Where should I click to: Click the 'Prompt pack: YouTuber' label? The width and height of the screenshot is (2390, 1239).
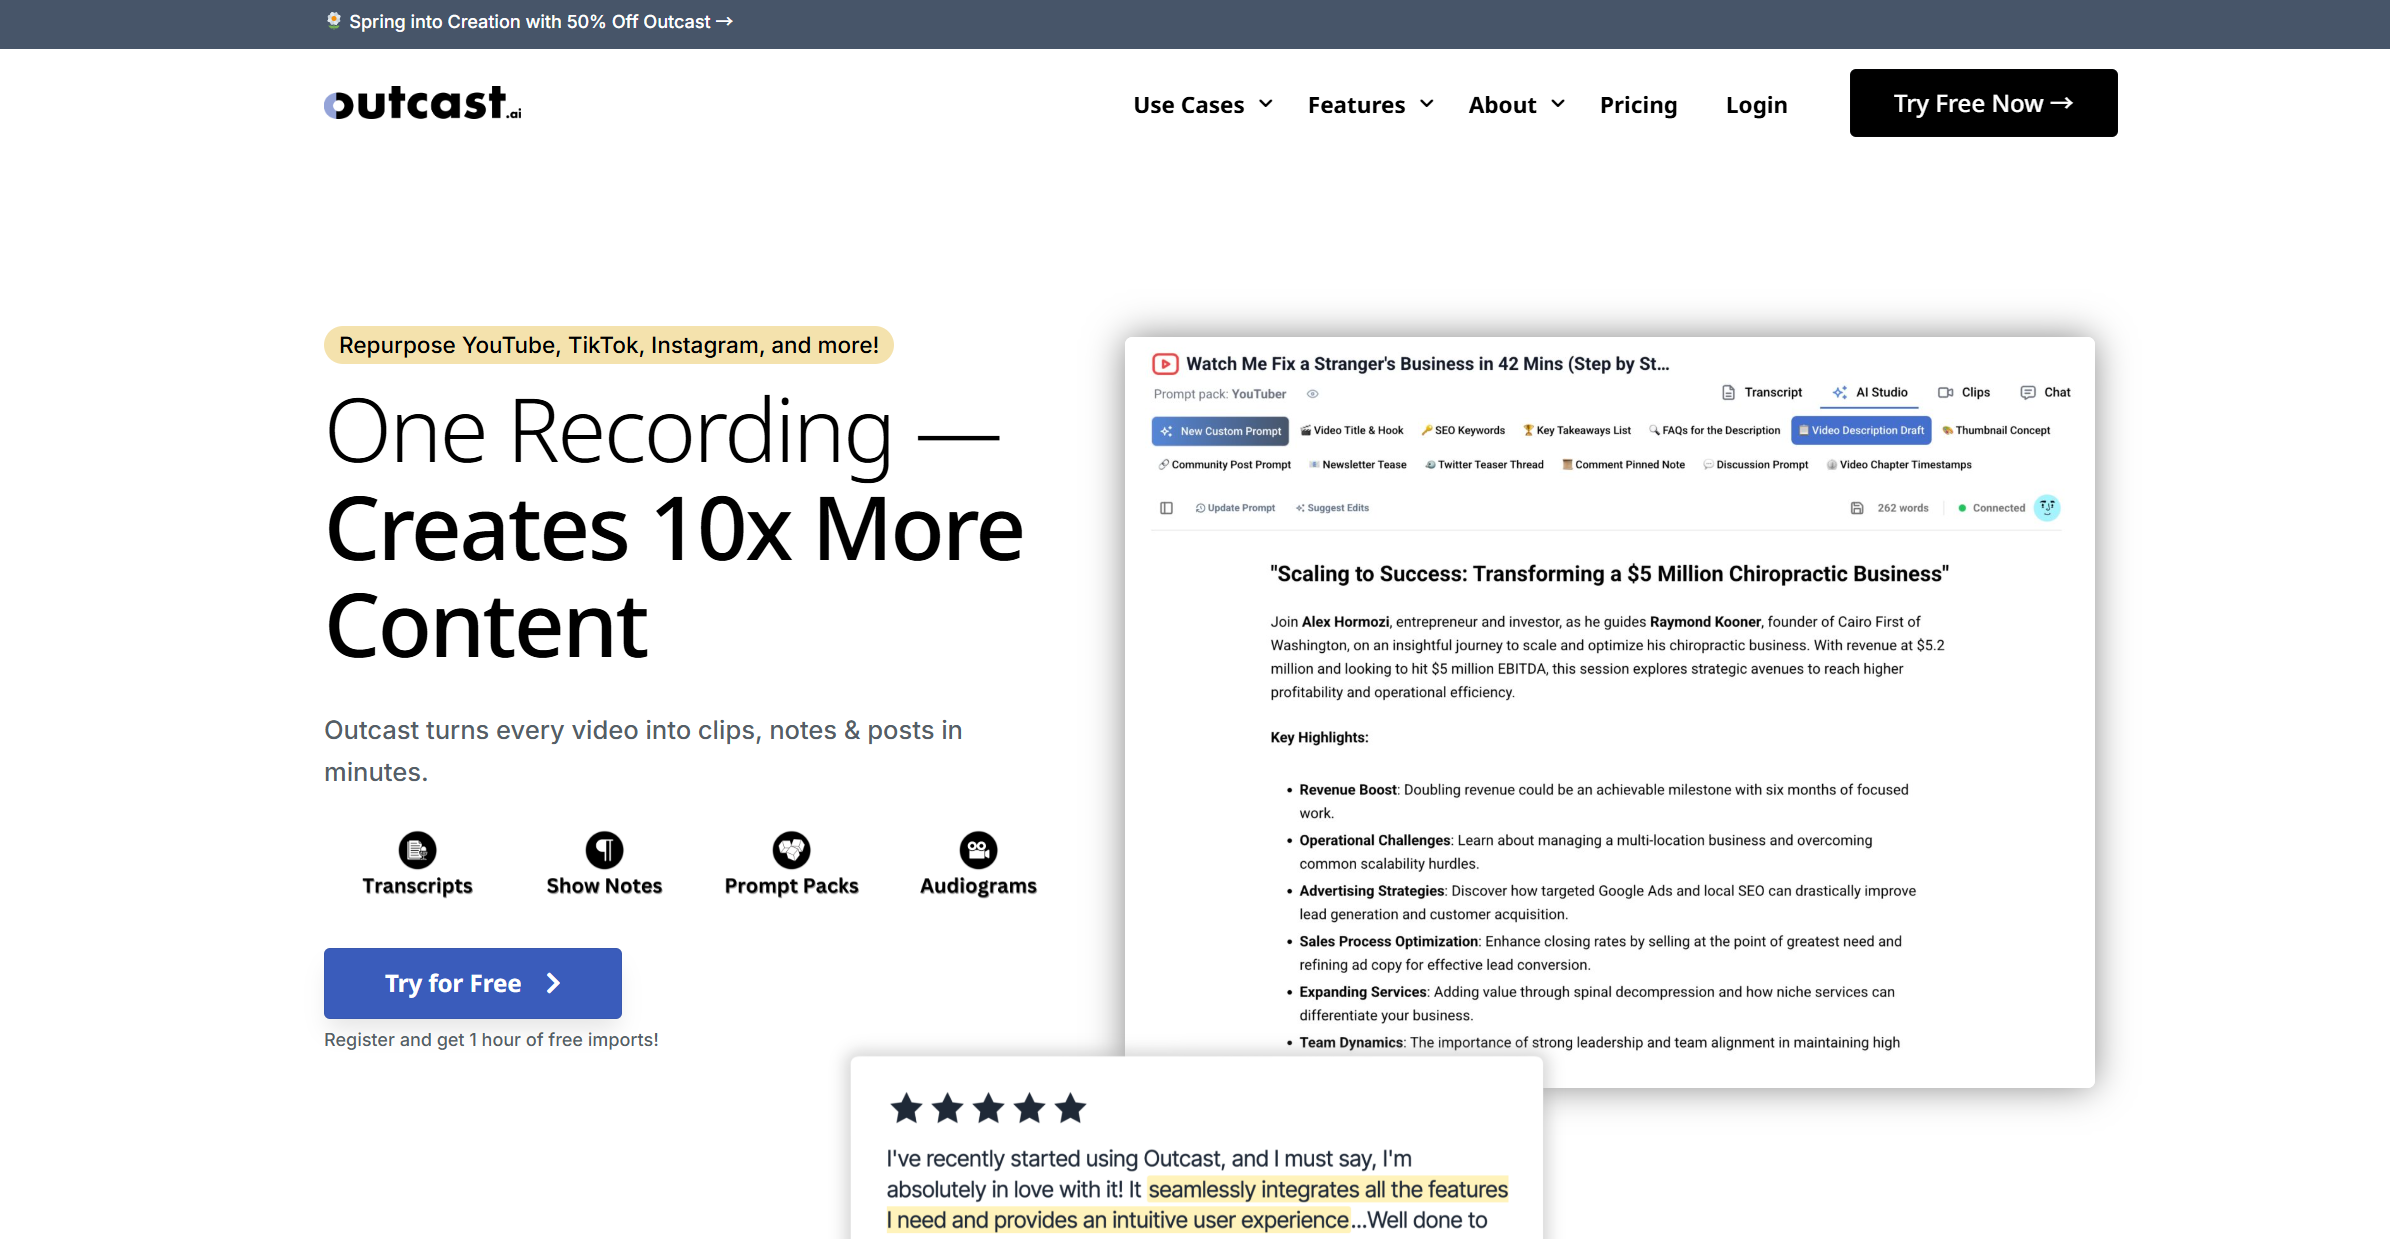pos(1220,394)
